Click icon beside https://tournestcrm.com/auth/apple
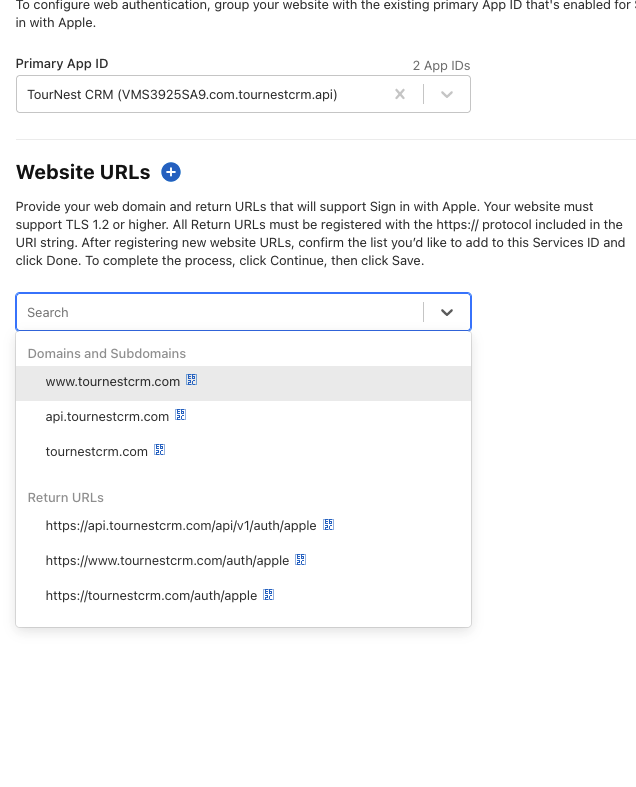Viewport: 636px width, 787px height. coord(268,595)
